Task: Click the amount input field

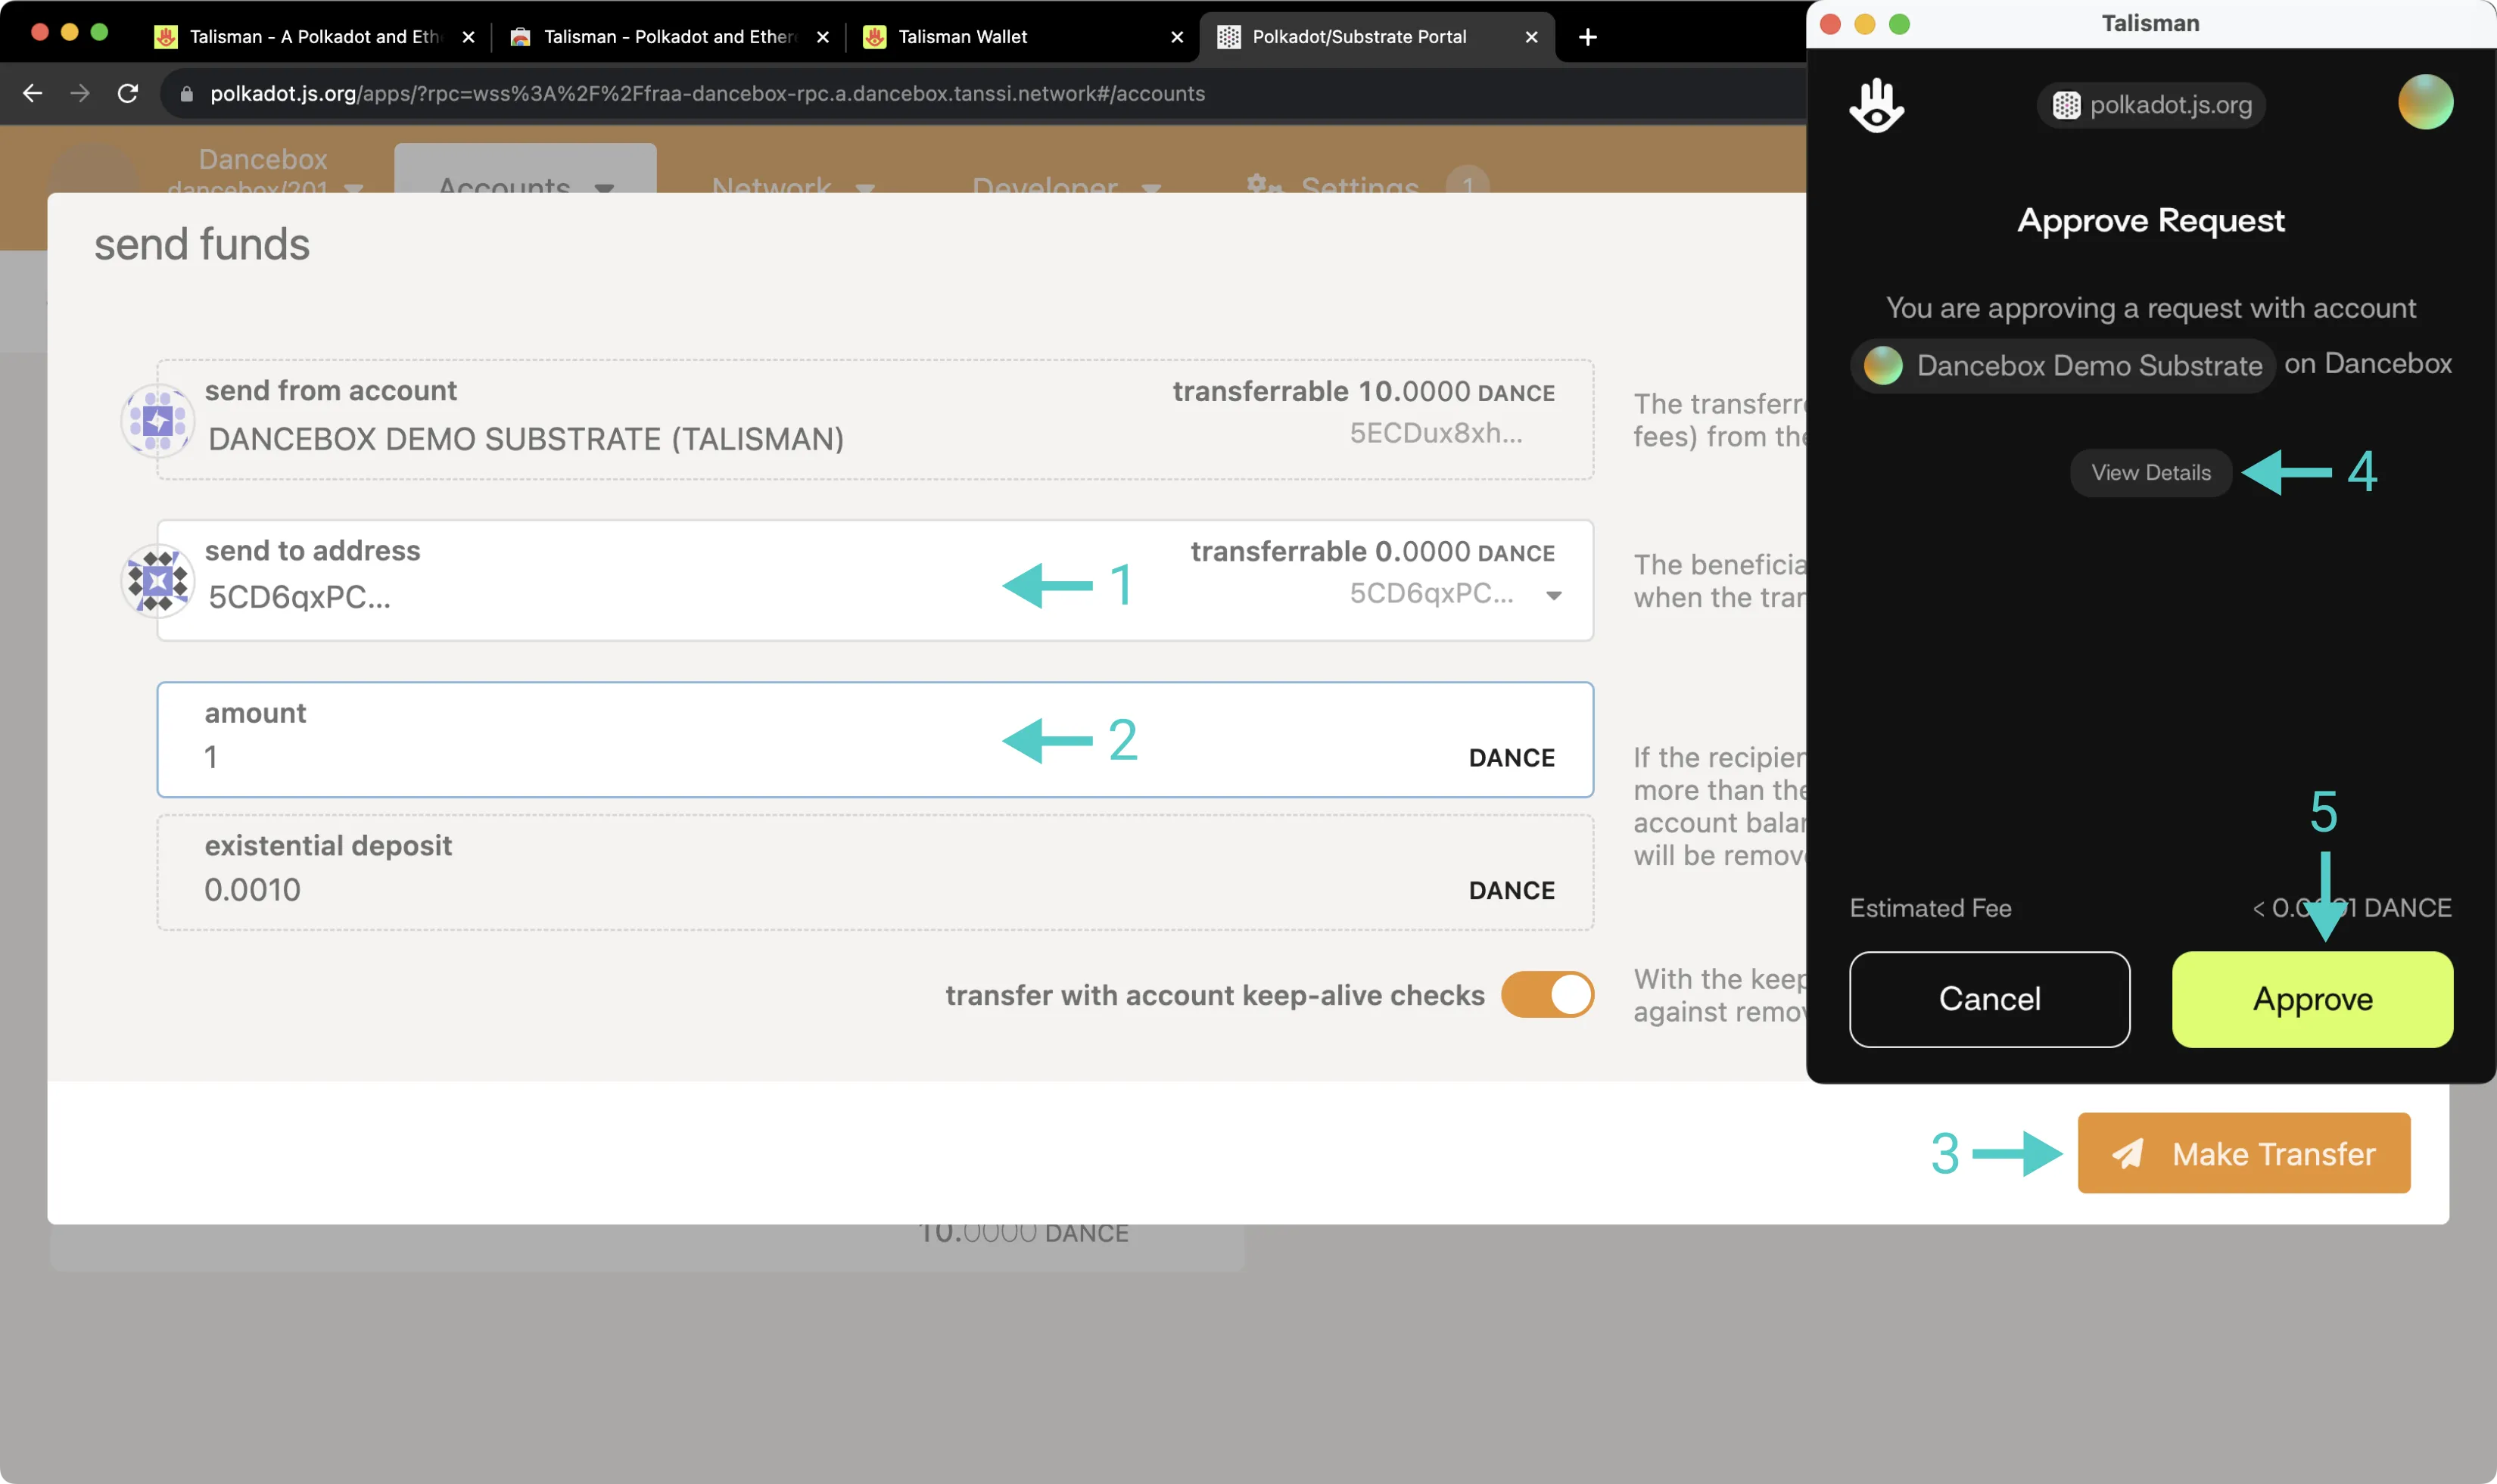Action: 875,739
